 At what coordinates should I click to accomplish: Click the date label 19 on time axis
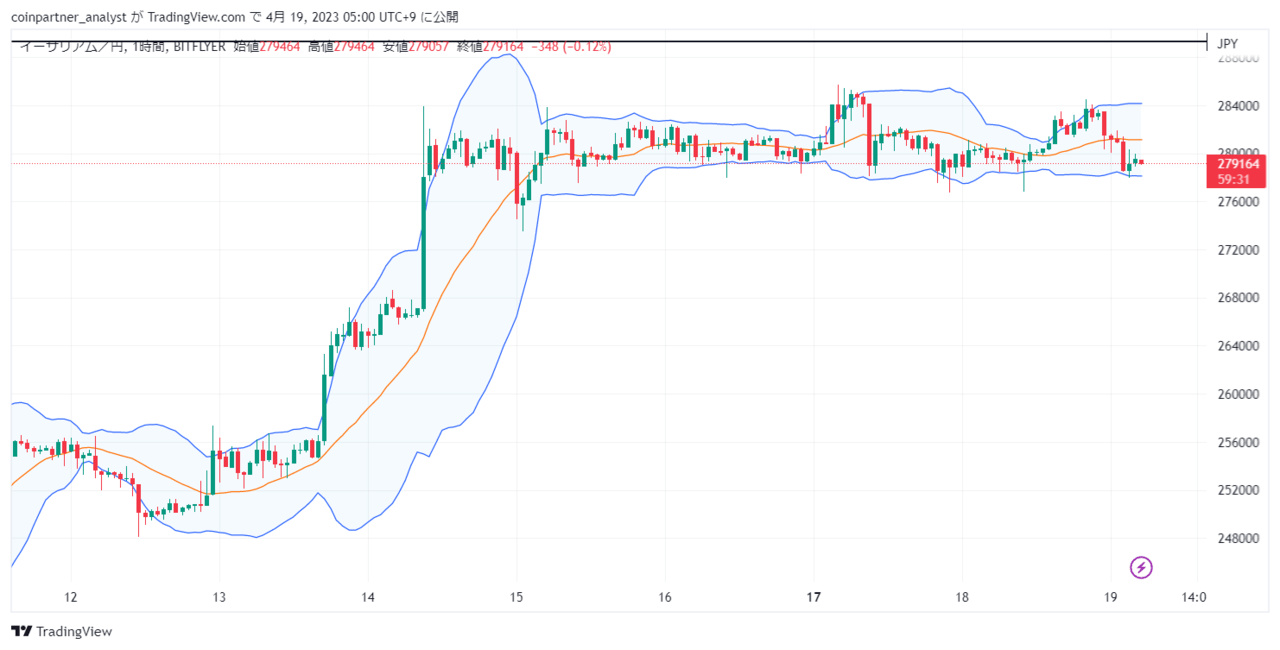pos(1110,598)
